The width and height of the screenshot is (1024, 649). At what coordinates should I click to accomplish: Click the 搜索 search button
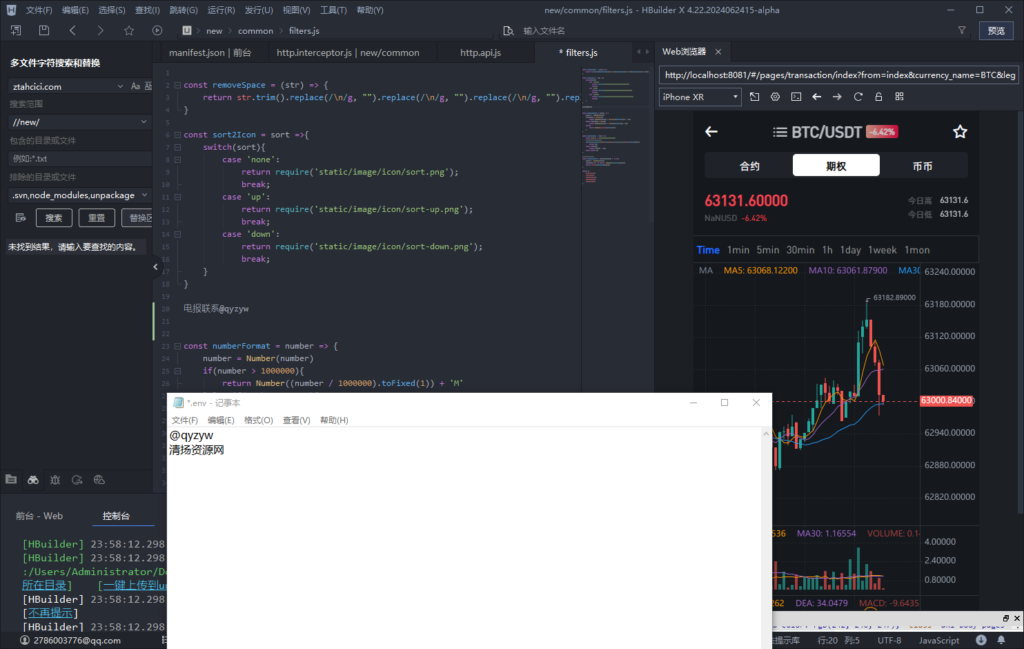54,217
